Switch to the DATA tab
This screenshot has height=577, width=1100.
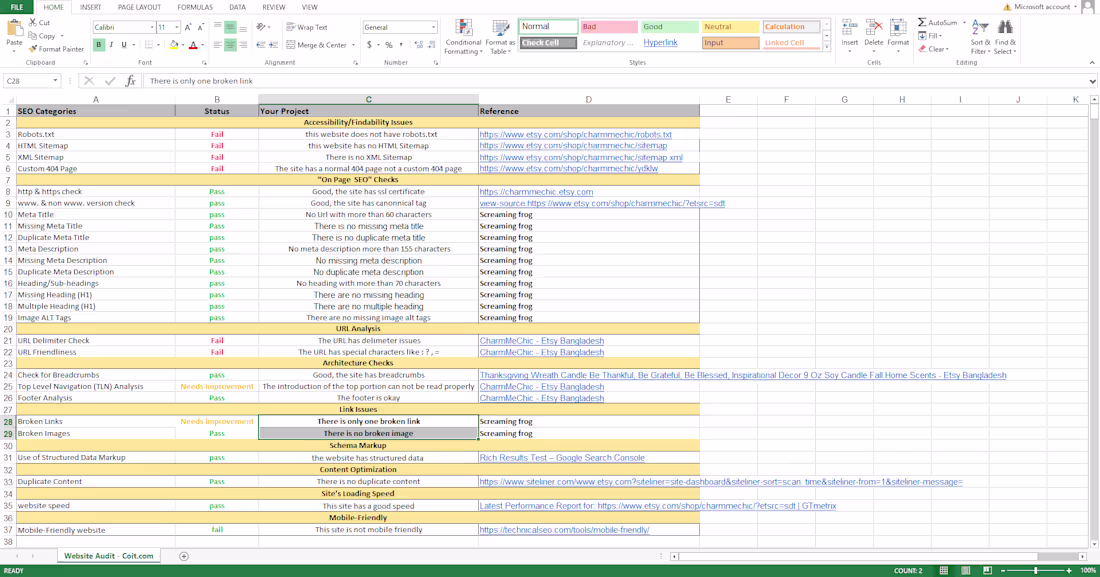(x=237, y=7)
